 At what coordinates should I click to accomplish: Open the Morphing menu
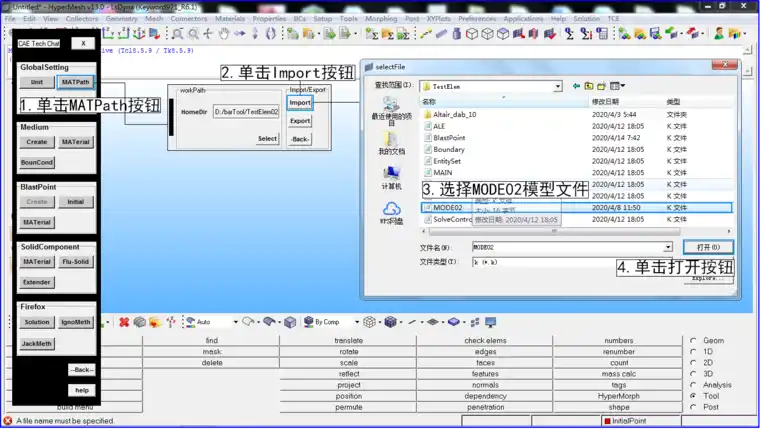(x=381, y=18)
